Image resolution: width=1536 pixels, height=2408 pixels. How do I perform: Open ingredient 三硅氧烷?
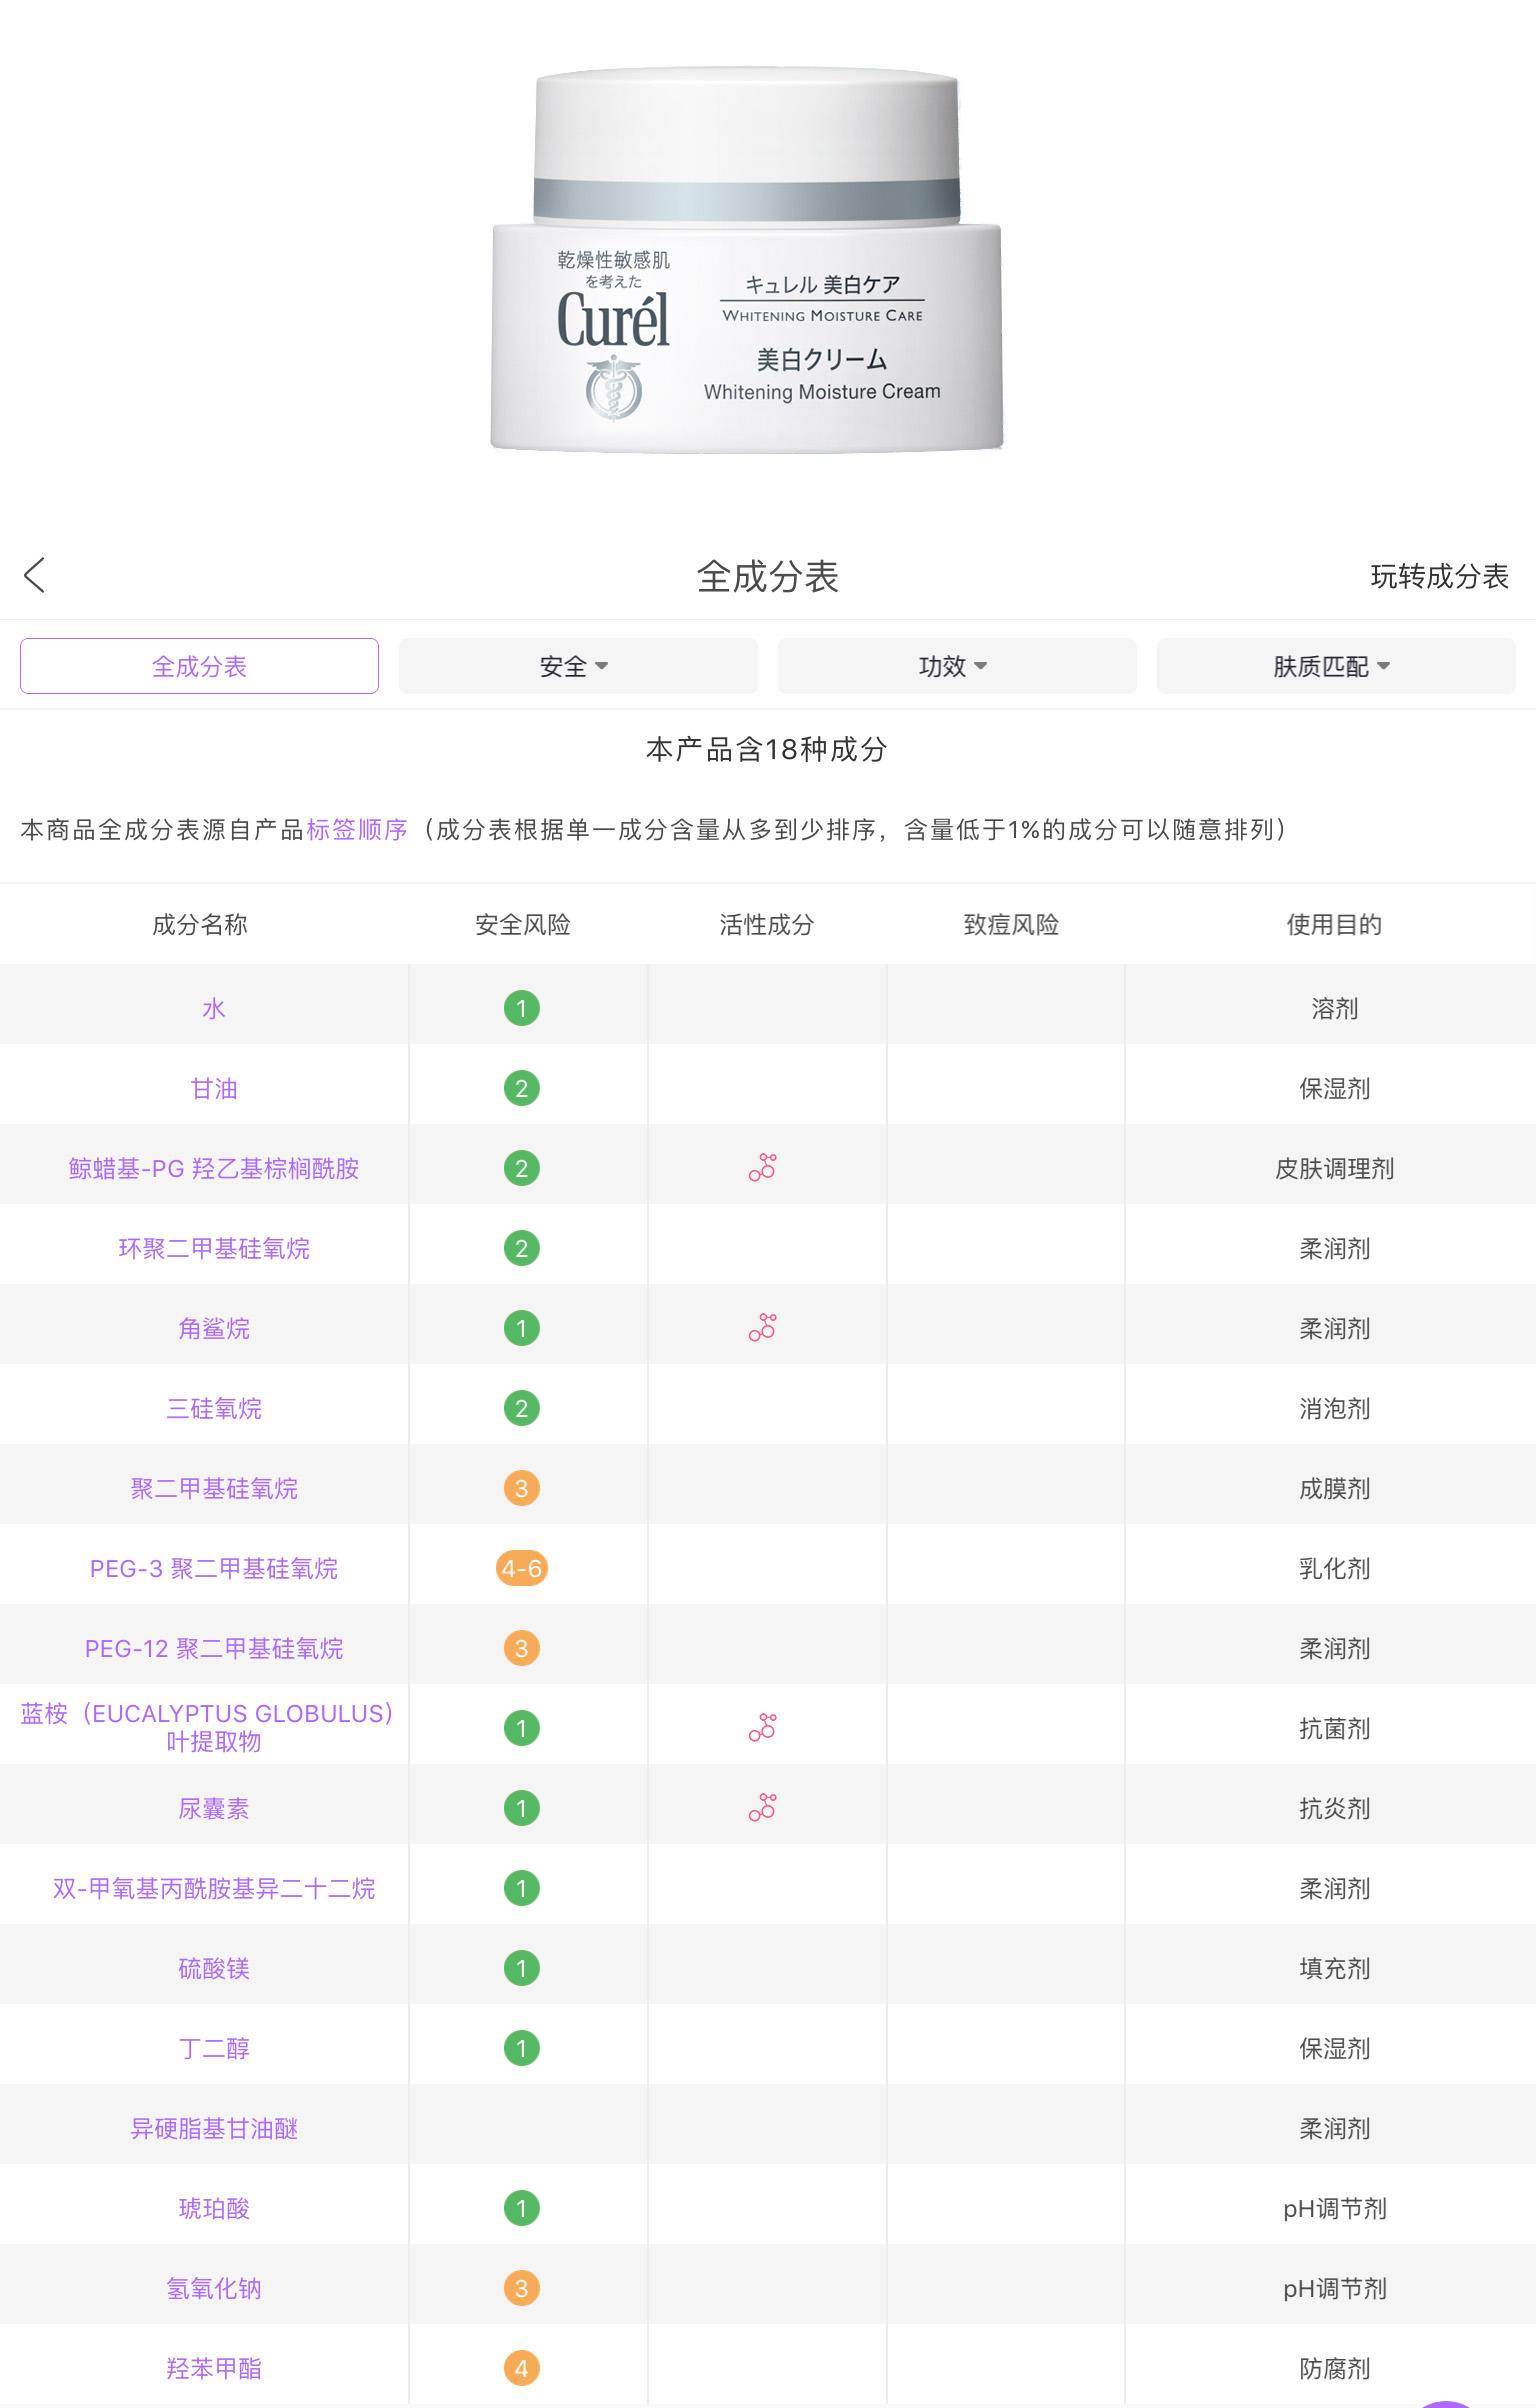click(x=214, y=1408)
